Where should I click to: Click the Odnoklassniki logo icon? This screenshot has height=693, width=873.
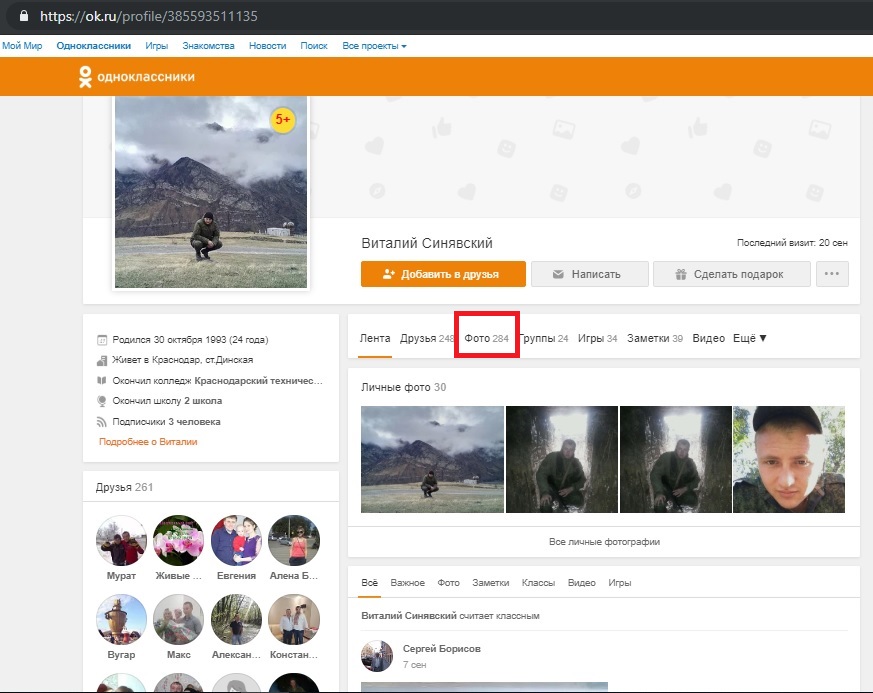coord(85,77)
